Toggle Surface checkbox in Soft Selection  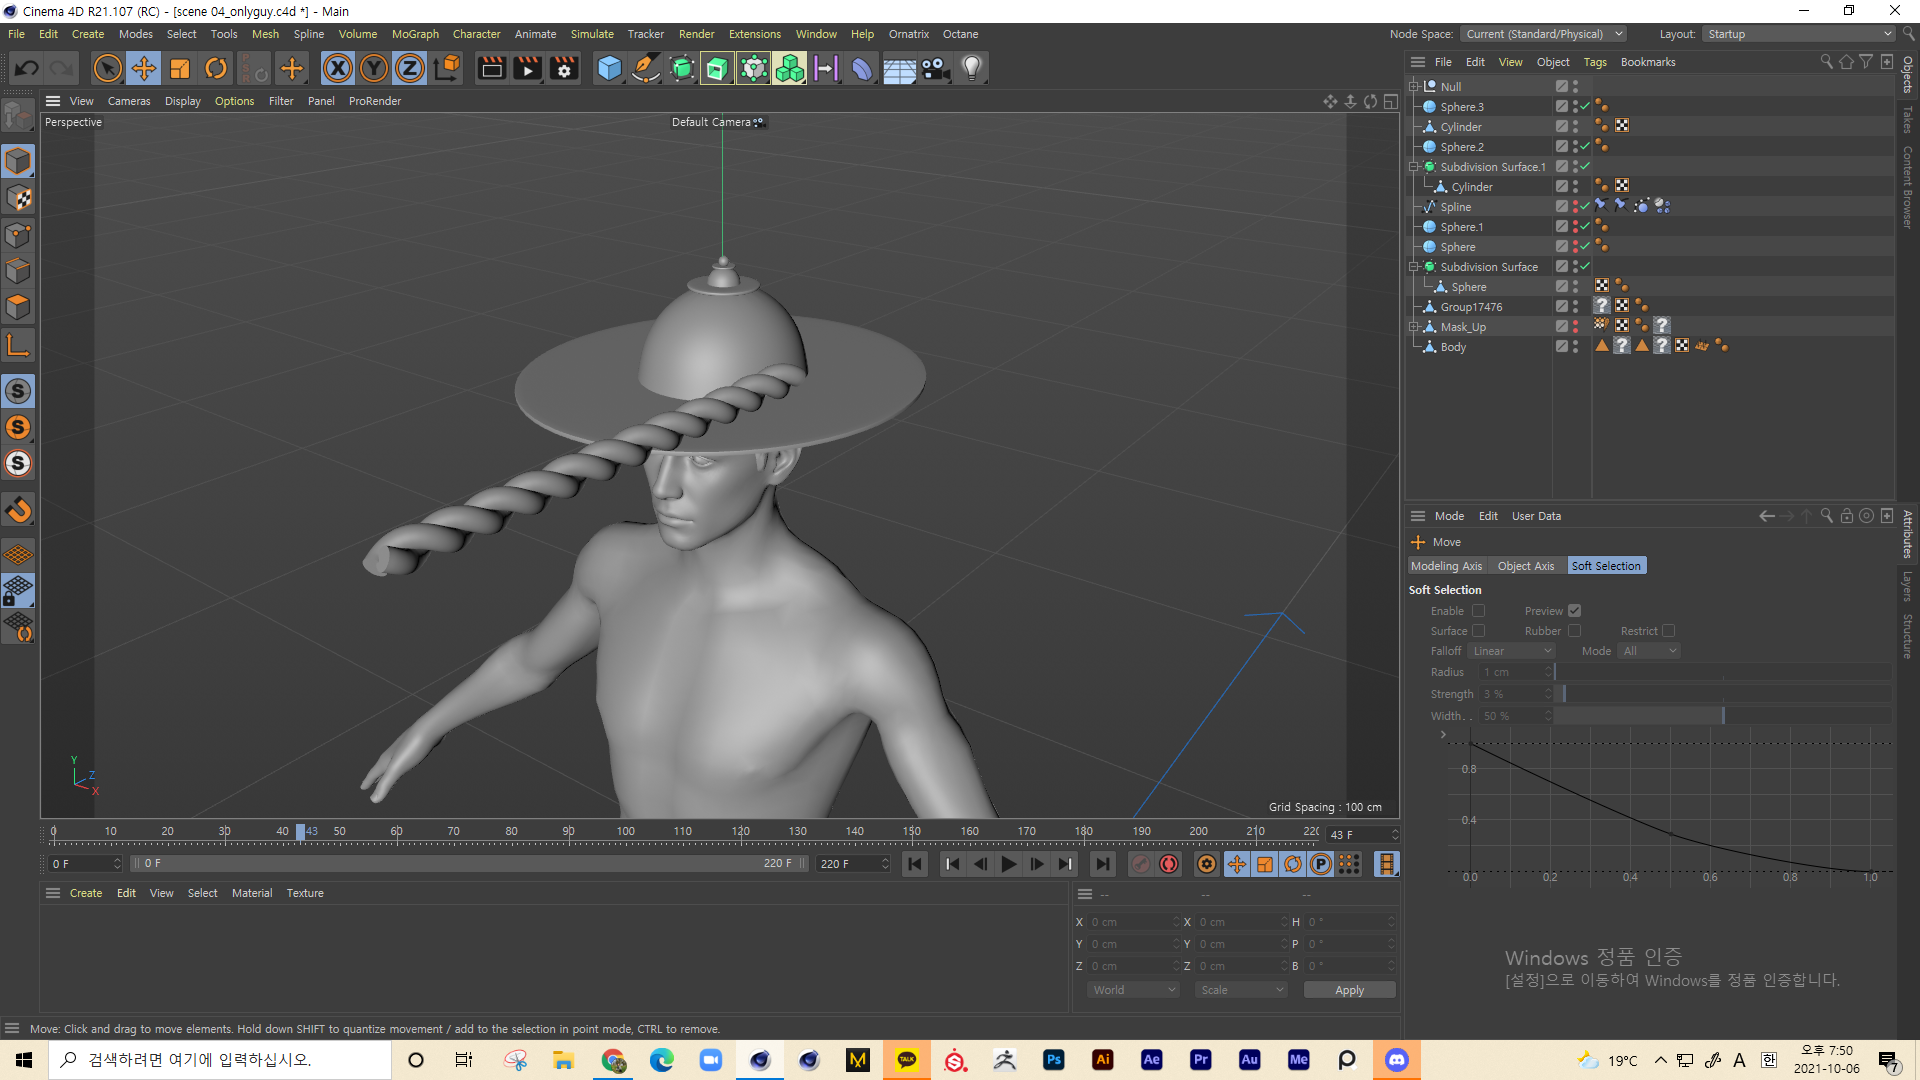coord(1477,630)
